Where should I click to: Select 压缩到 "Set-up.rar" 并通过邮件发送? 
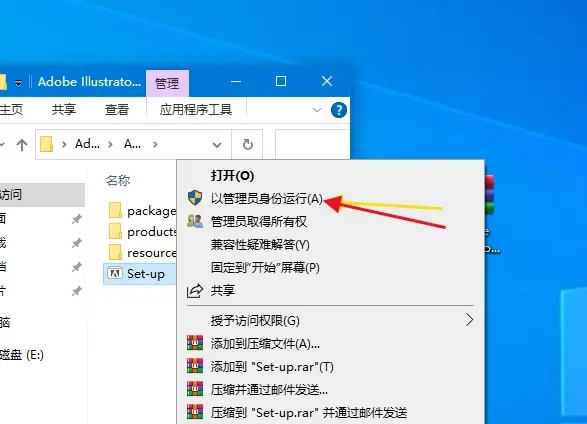[309, 413]
